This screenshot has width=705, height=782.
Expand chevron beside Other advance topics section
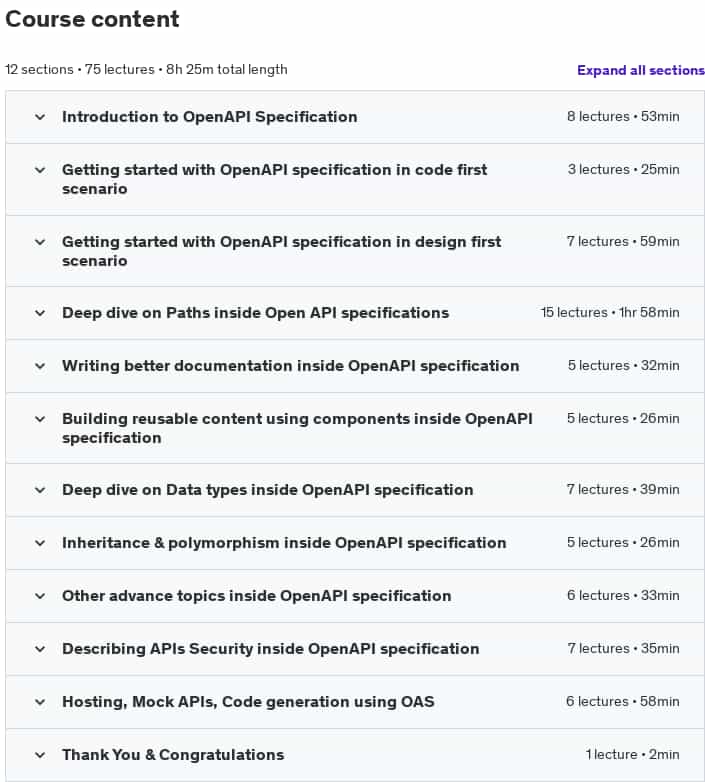(40, 596)
